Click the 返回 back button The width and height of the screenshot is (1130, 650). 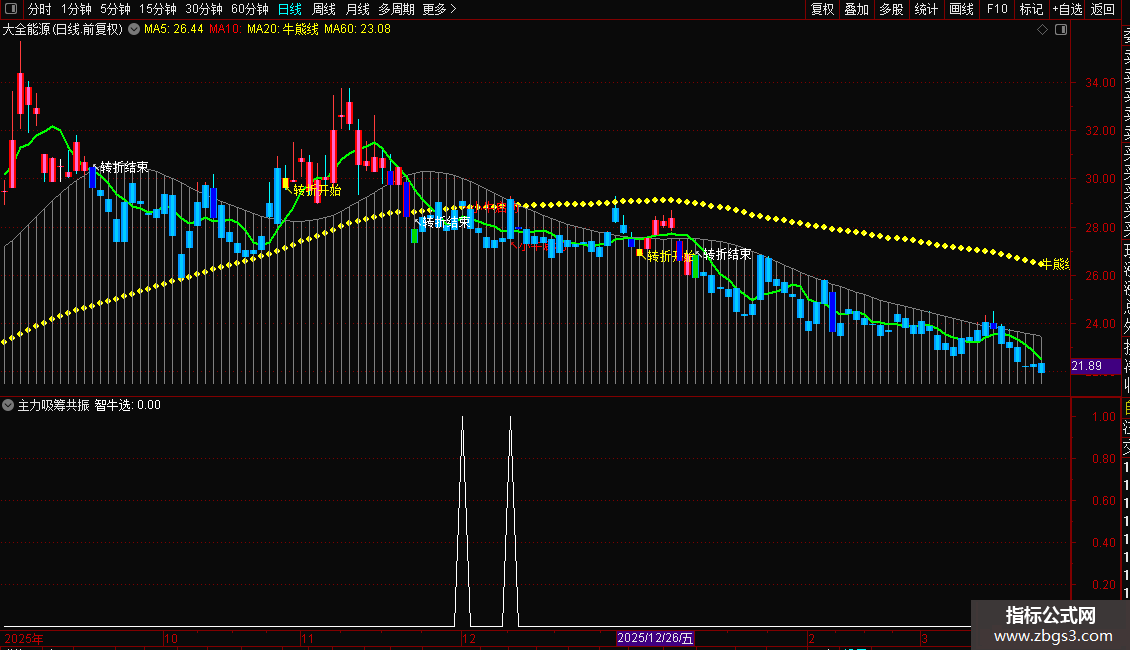click(x=1103, y=9)
